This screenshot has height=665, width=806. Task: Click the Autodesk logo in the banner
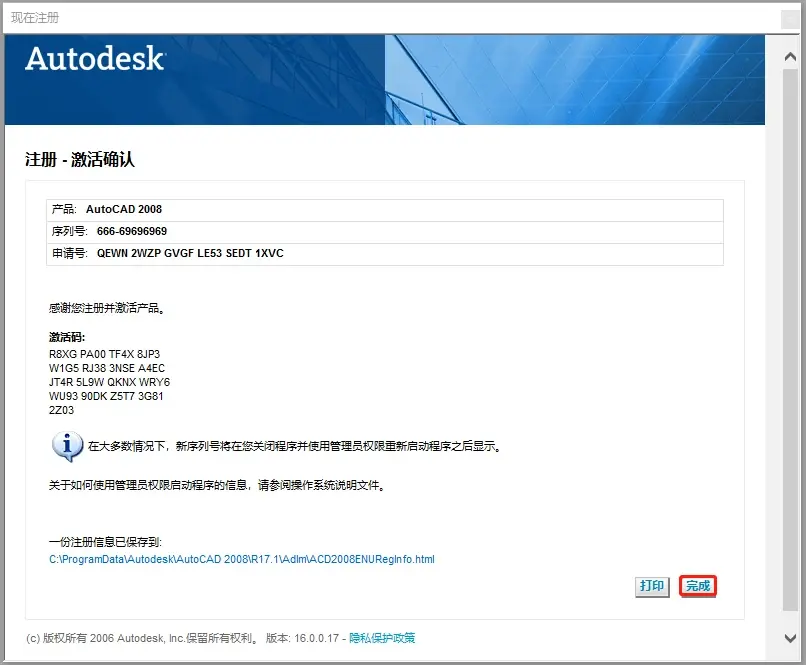click(95, 58)
